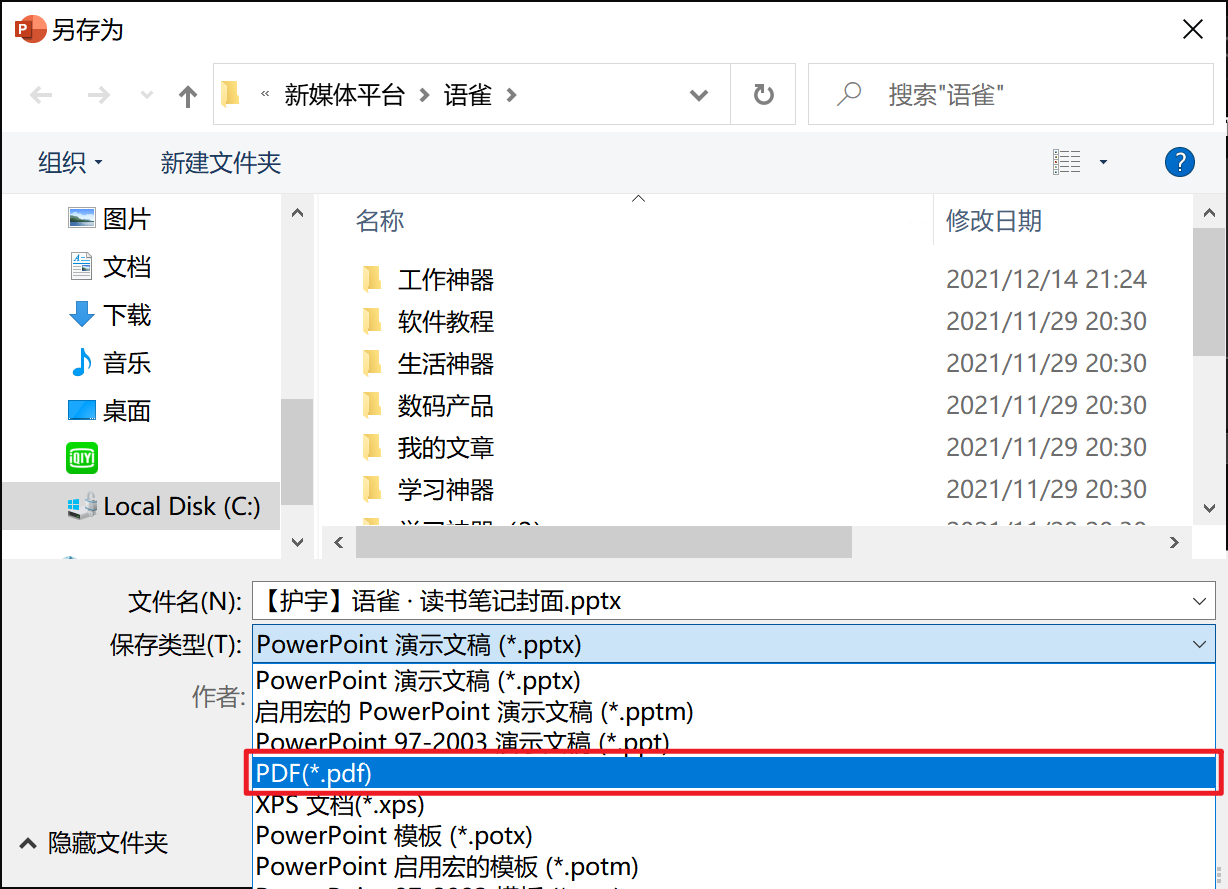Viewport: 1228px width, 889px height.
Task: Go up one folder level
Action: pyautogui.click(x=187, y=95)
